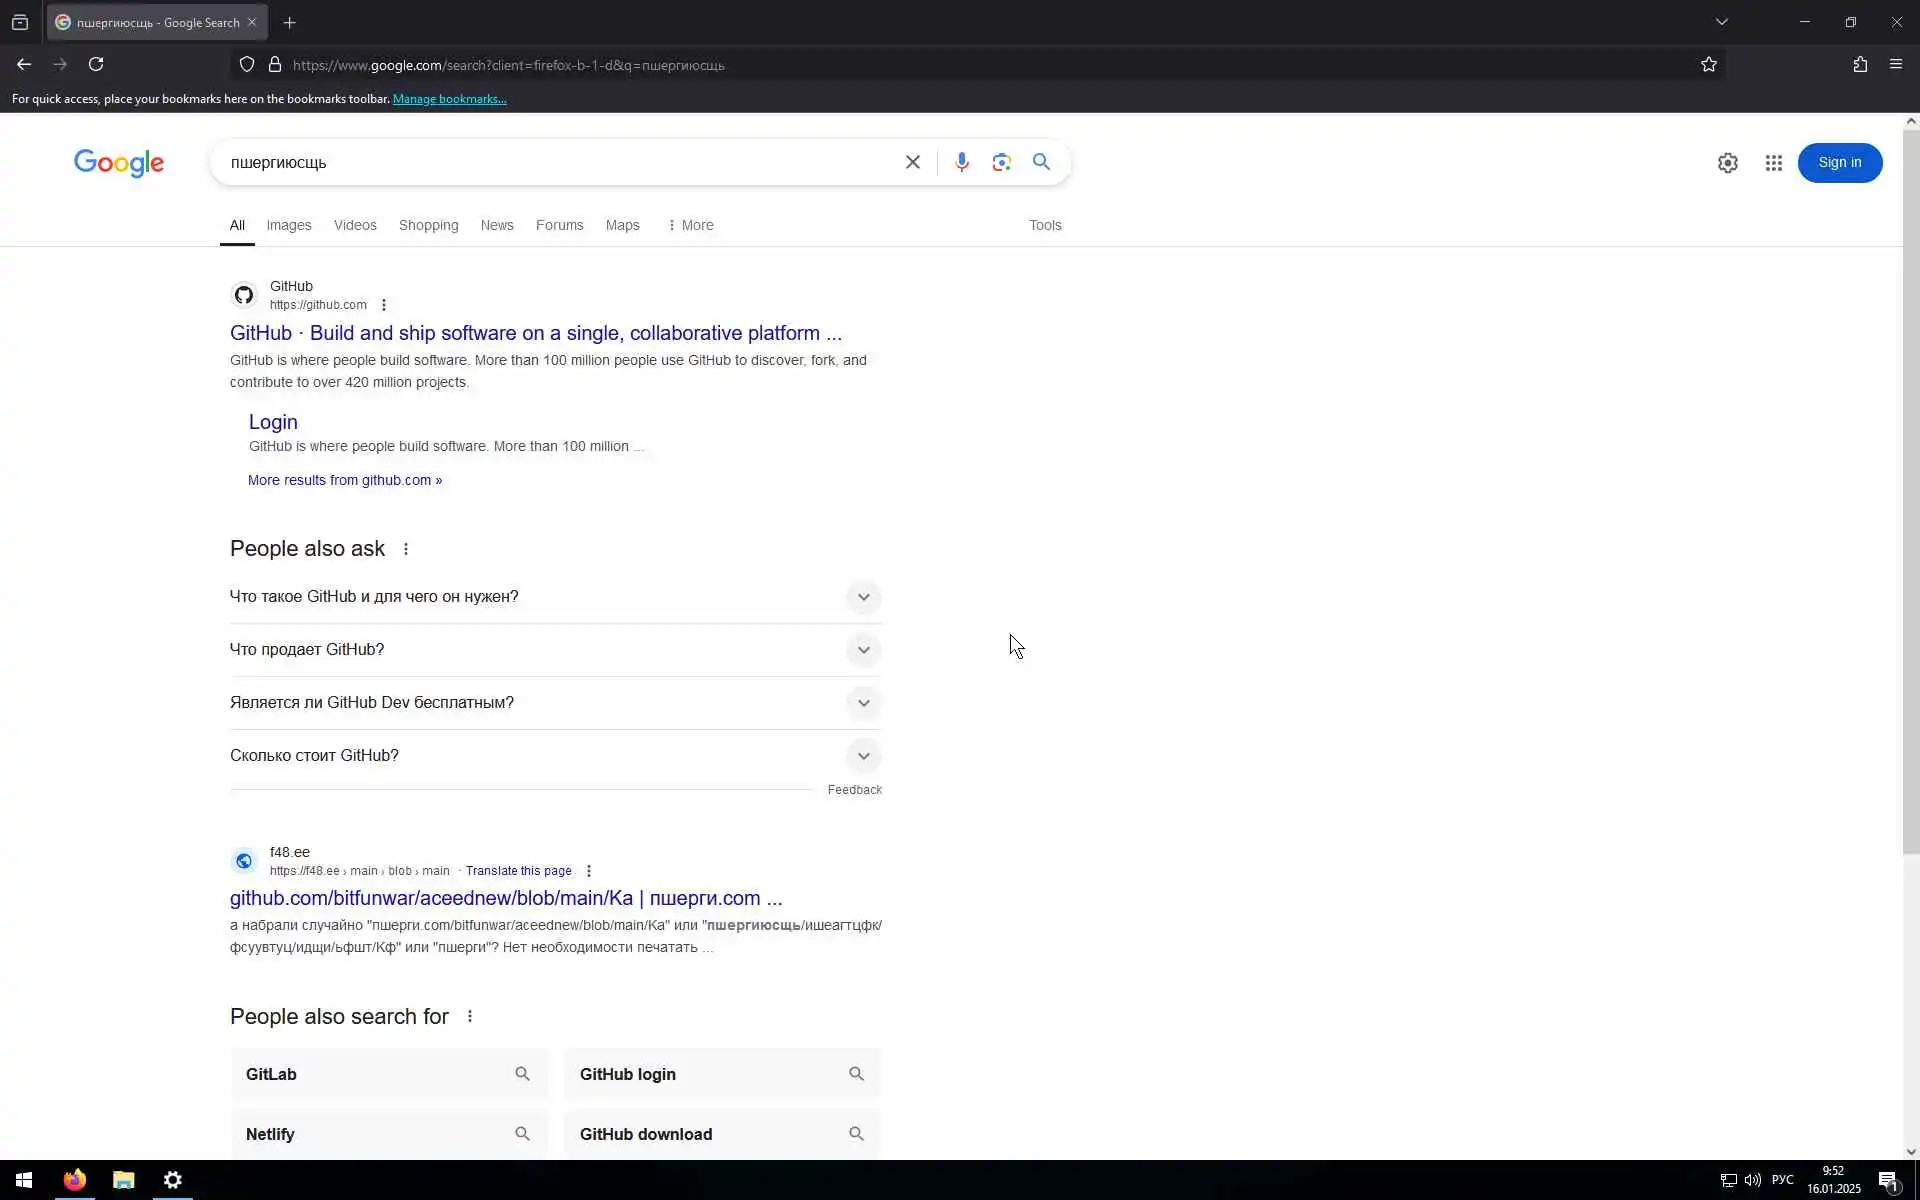Open Google Lens image search
This screenshot has height=1200, width=1920.
coord(1001,162)
